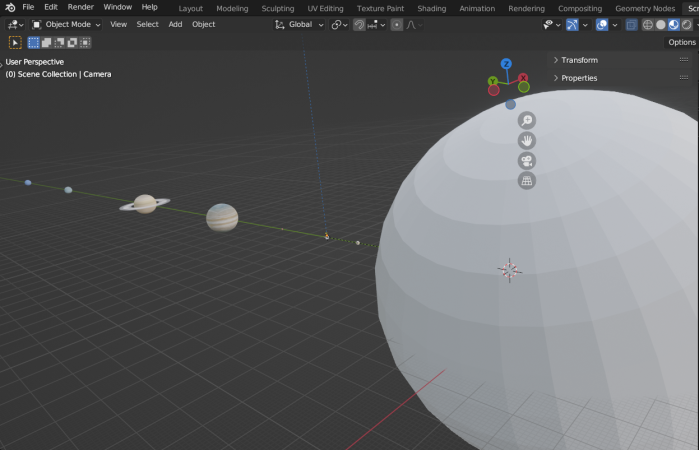Click the pan view hand icon
The width and height of the screenshot is (699, 450).
[x=526, y=141]
